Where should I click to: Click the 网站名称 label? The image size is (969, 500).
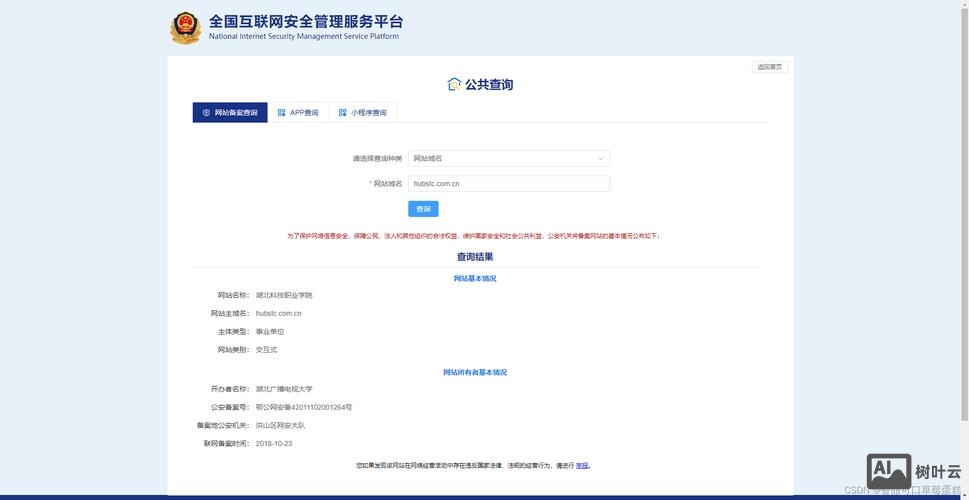coord(233,295)
